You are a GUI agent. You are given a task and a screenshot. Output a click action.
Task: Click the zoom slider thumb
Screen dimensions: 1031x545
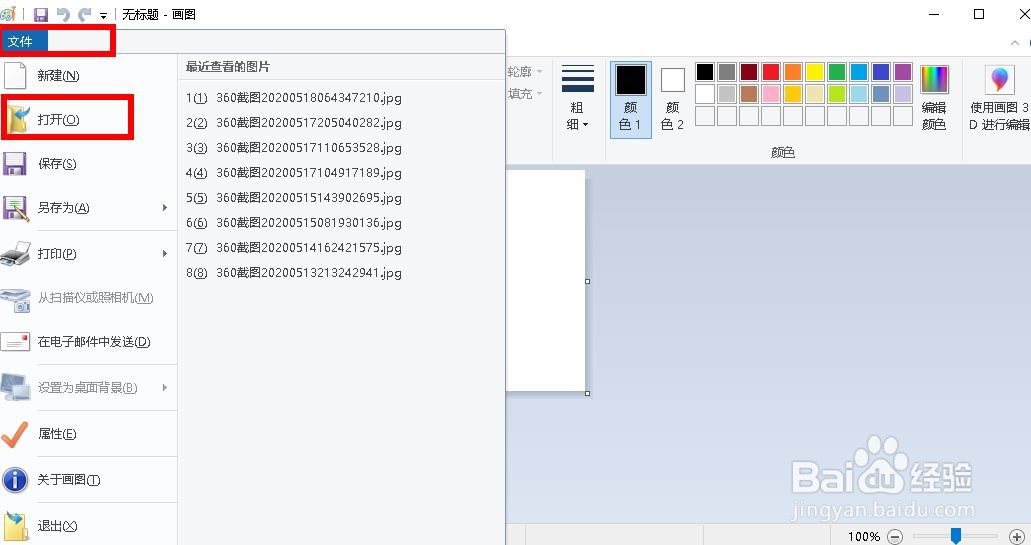[956, 536]
